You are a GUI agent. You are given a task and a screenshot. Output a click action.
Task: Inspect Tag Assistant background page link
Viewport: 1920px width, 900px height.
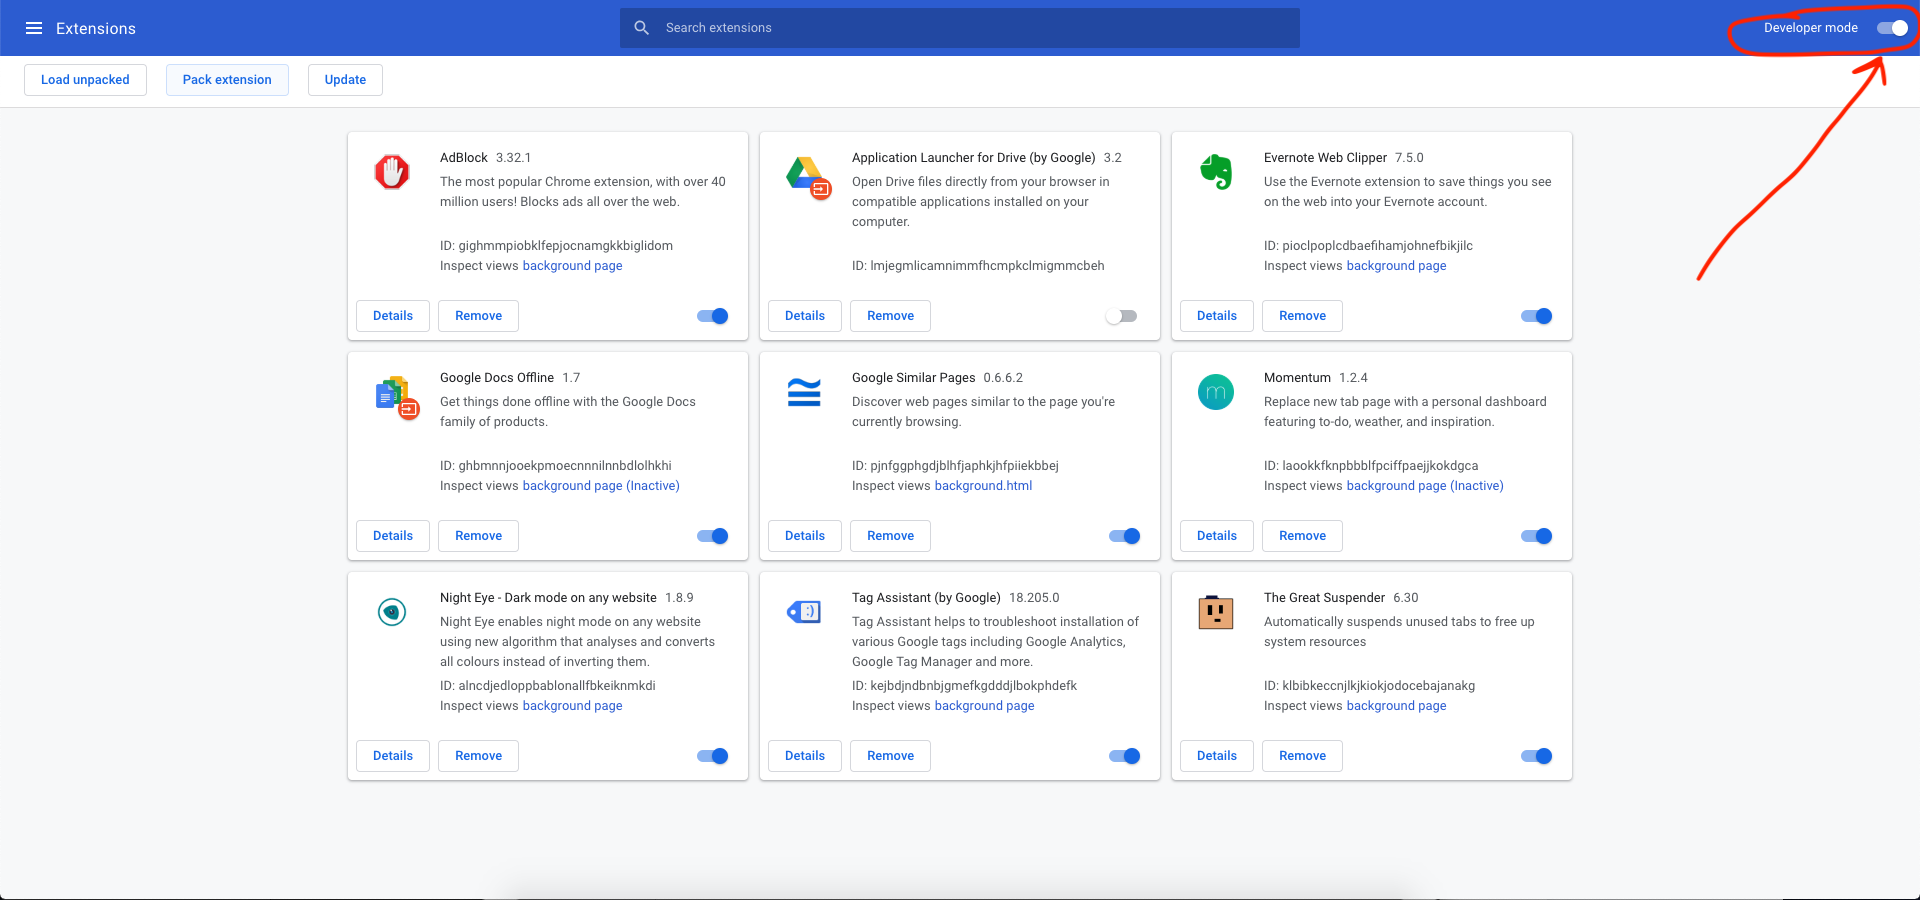[984, 706]
